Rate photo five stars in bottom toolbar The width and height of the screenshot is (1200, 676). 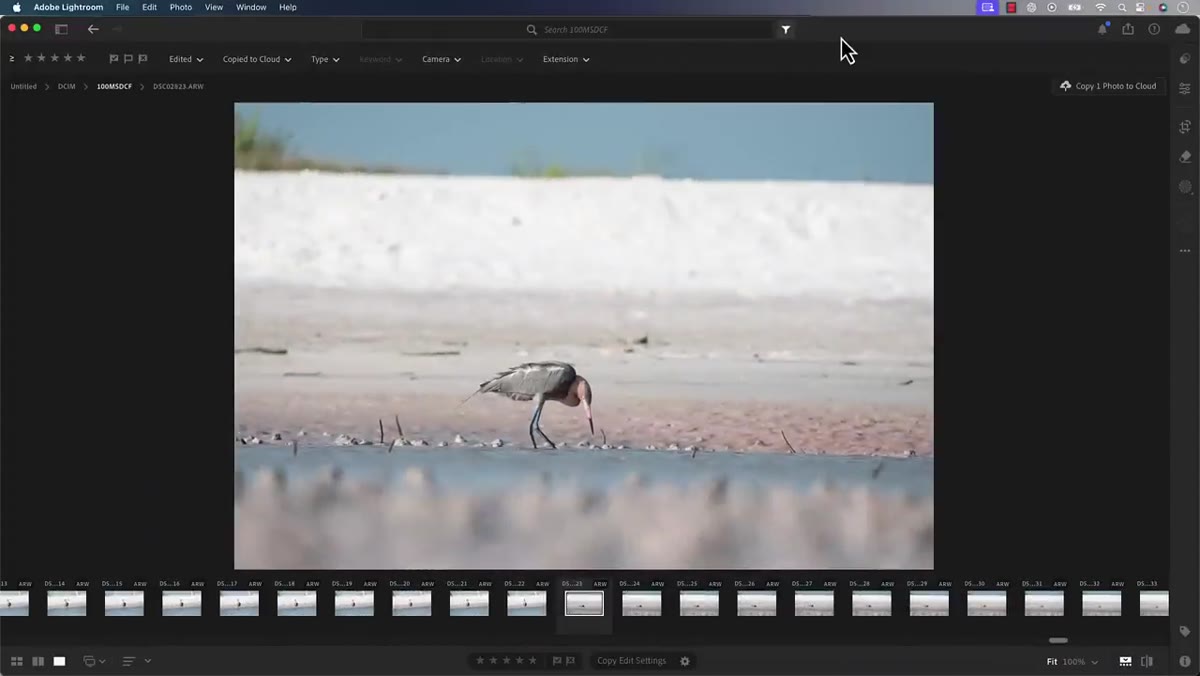pyautogui.click(x=533, y=660)
